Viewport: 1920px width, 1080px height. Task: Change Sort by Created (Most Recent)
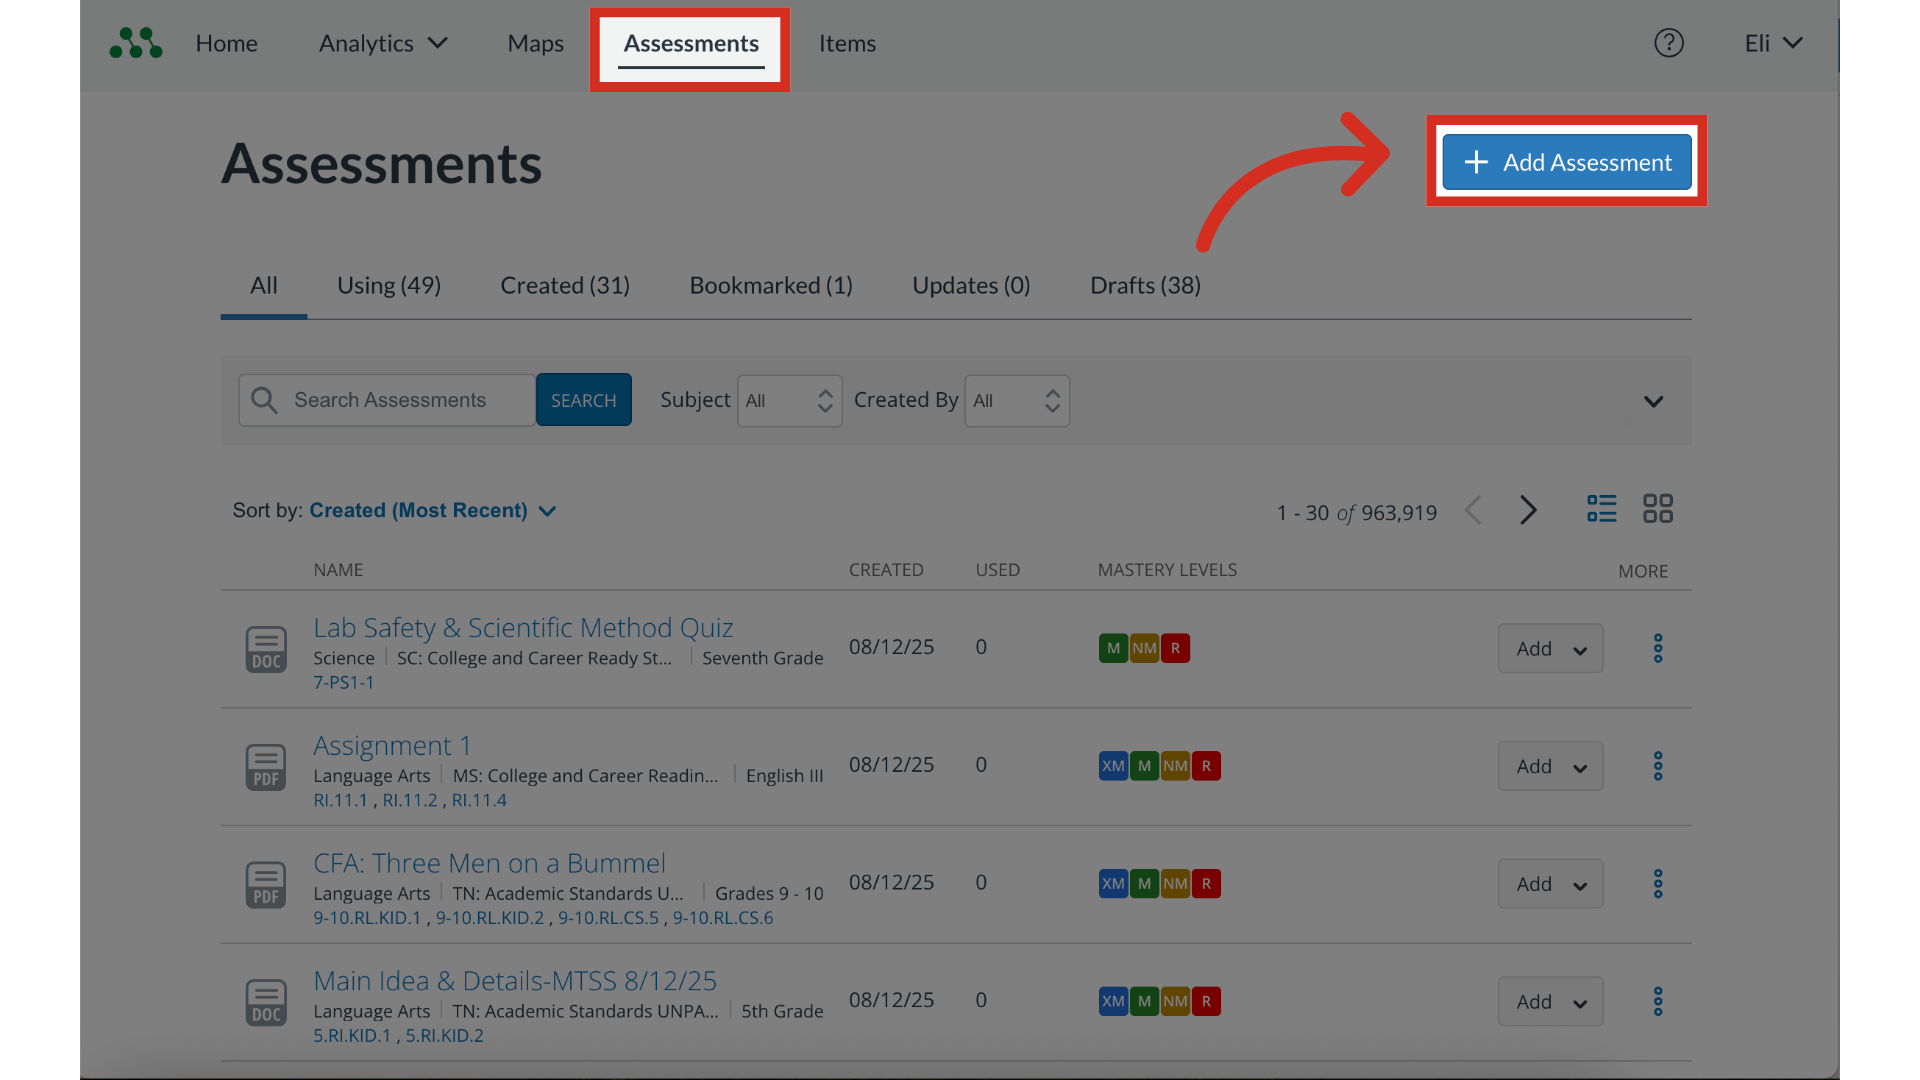(x=432, y=511)
